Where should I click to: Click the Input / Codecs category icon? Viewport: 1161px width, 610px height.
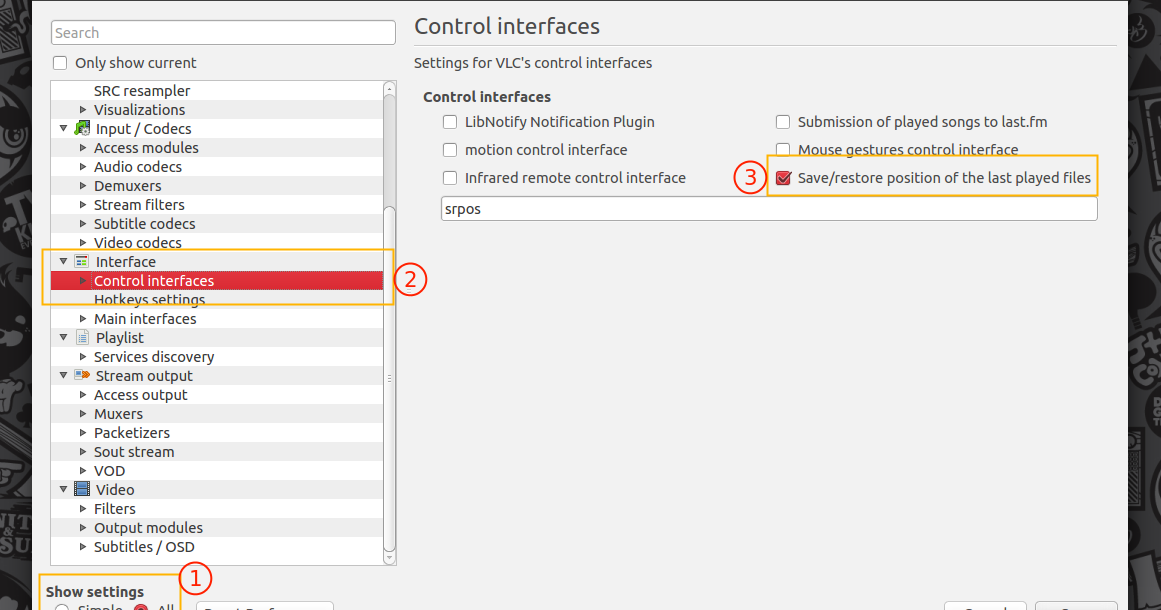click(80, 128)
